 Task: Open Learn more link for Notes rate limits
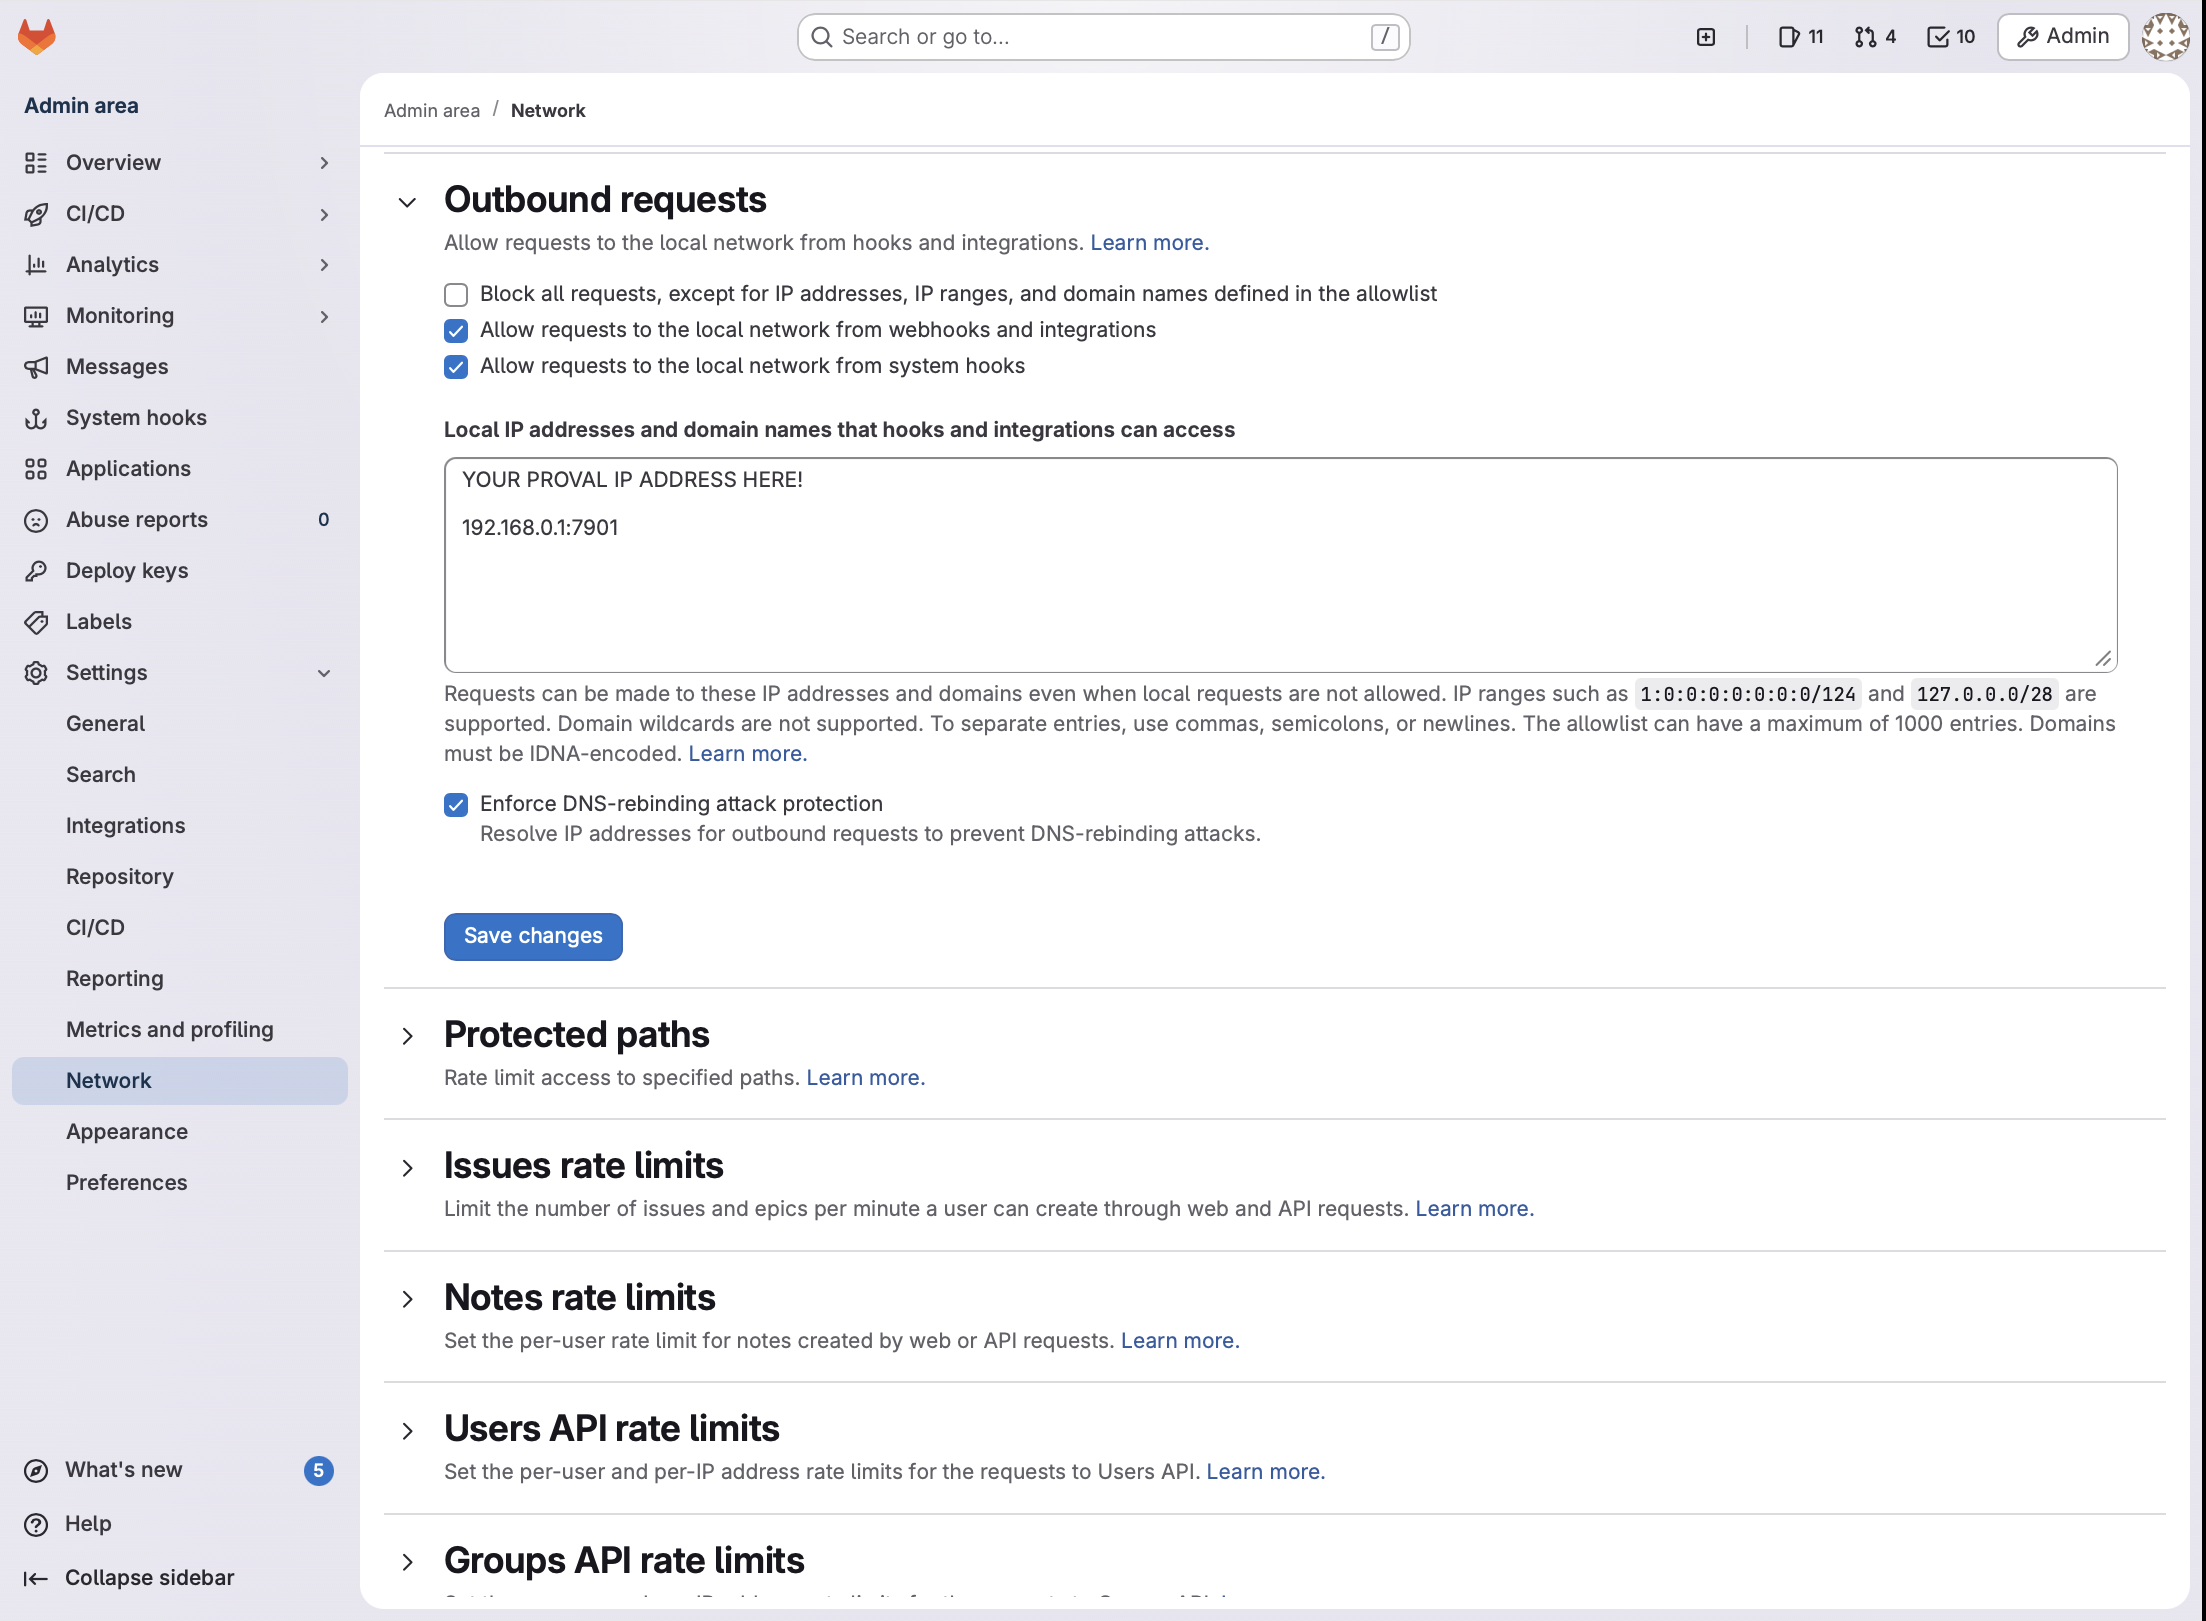point(1180,1341)
